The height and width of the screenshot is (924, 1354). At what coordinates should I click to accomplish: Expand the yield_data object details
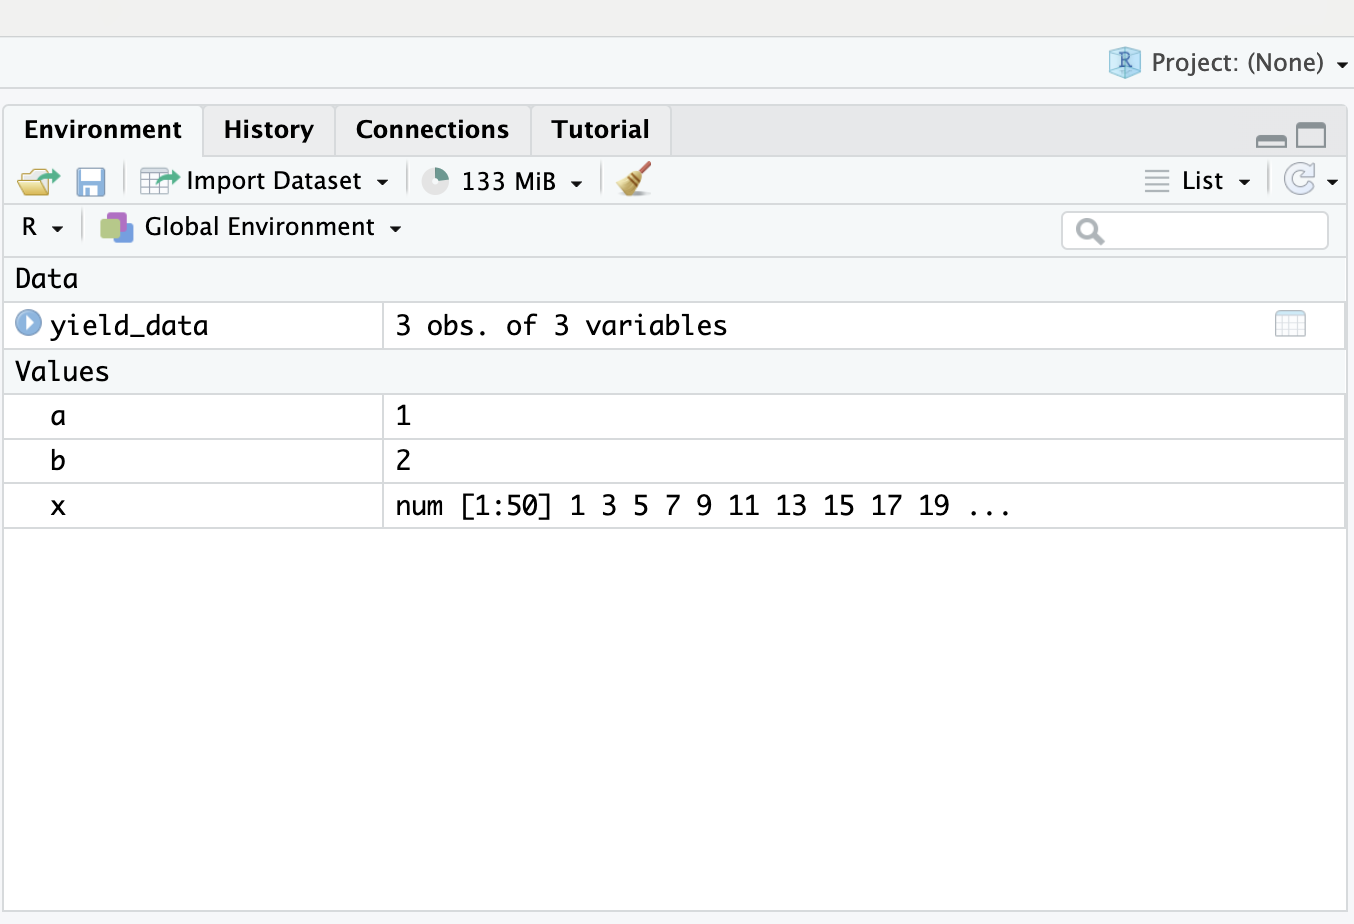(28, 323)
